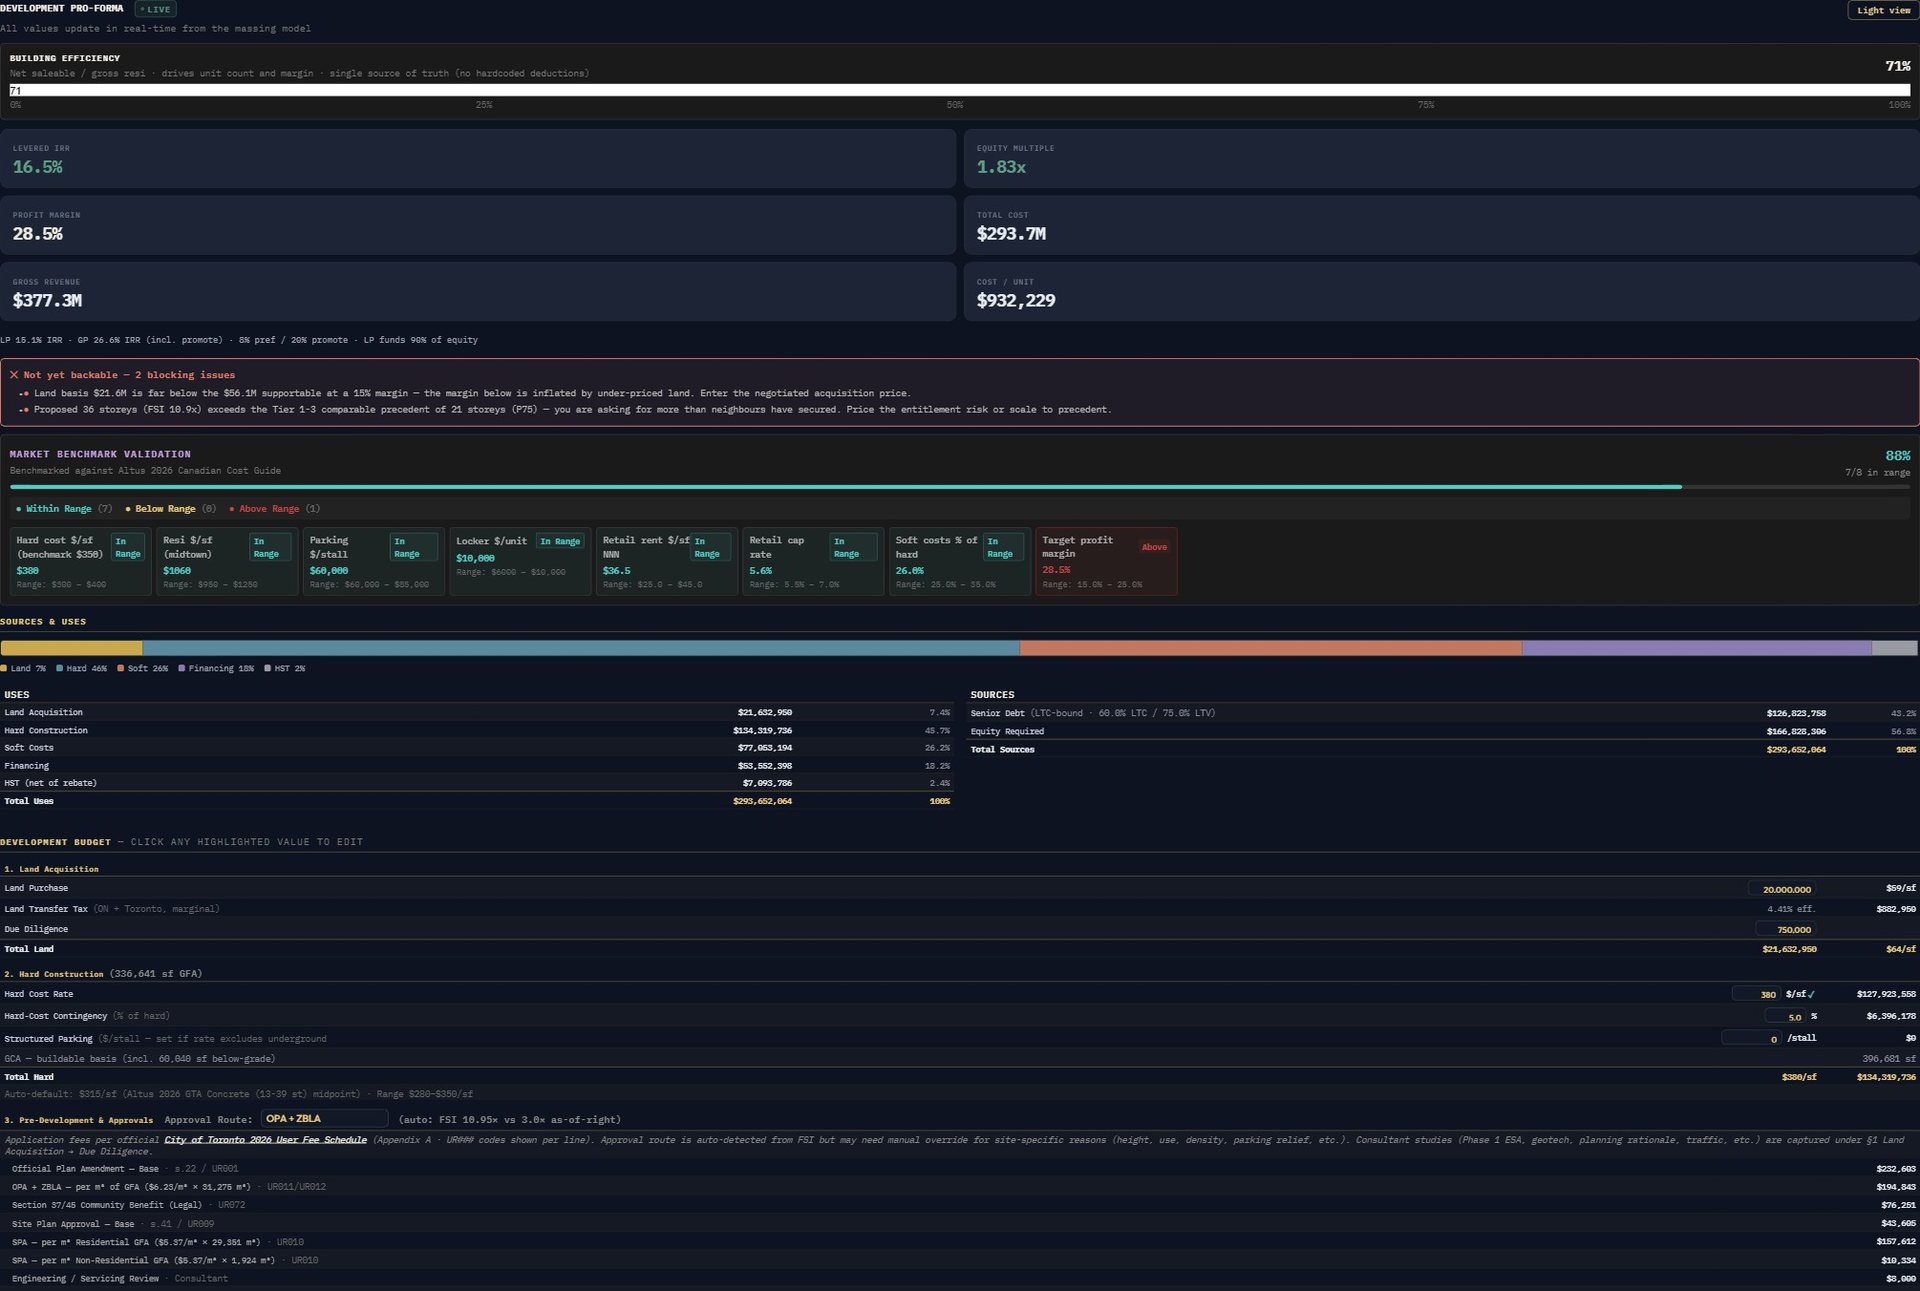The image size is (1920, 1291).
Task: Select the Financing uses row
Action: tap(477, 766)
